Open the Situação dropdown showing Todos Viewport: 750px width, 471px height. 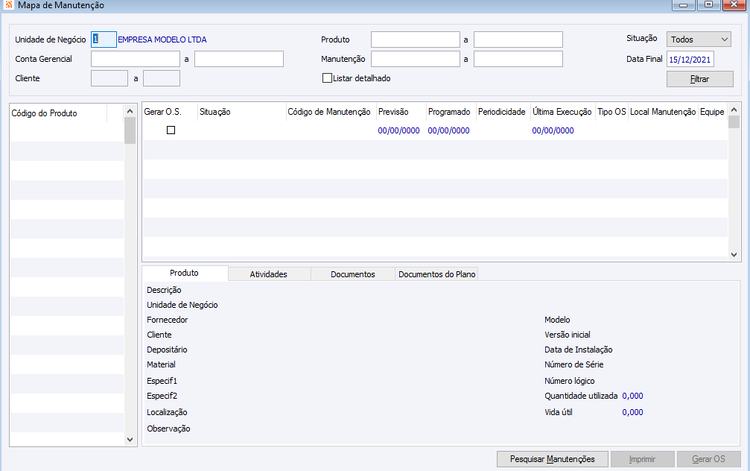tap(699, 39)
